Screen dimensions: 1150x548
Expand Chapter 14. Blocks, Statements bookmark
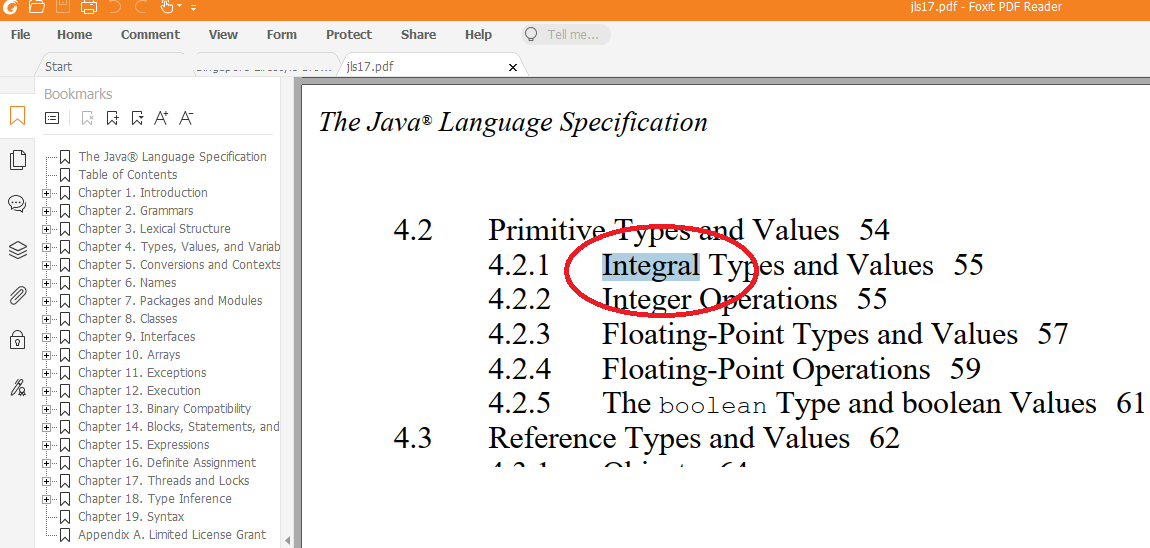pos(47,427)
